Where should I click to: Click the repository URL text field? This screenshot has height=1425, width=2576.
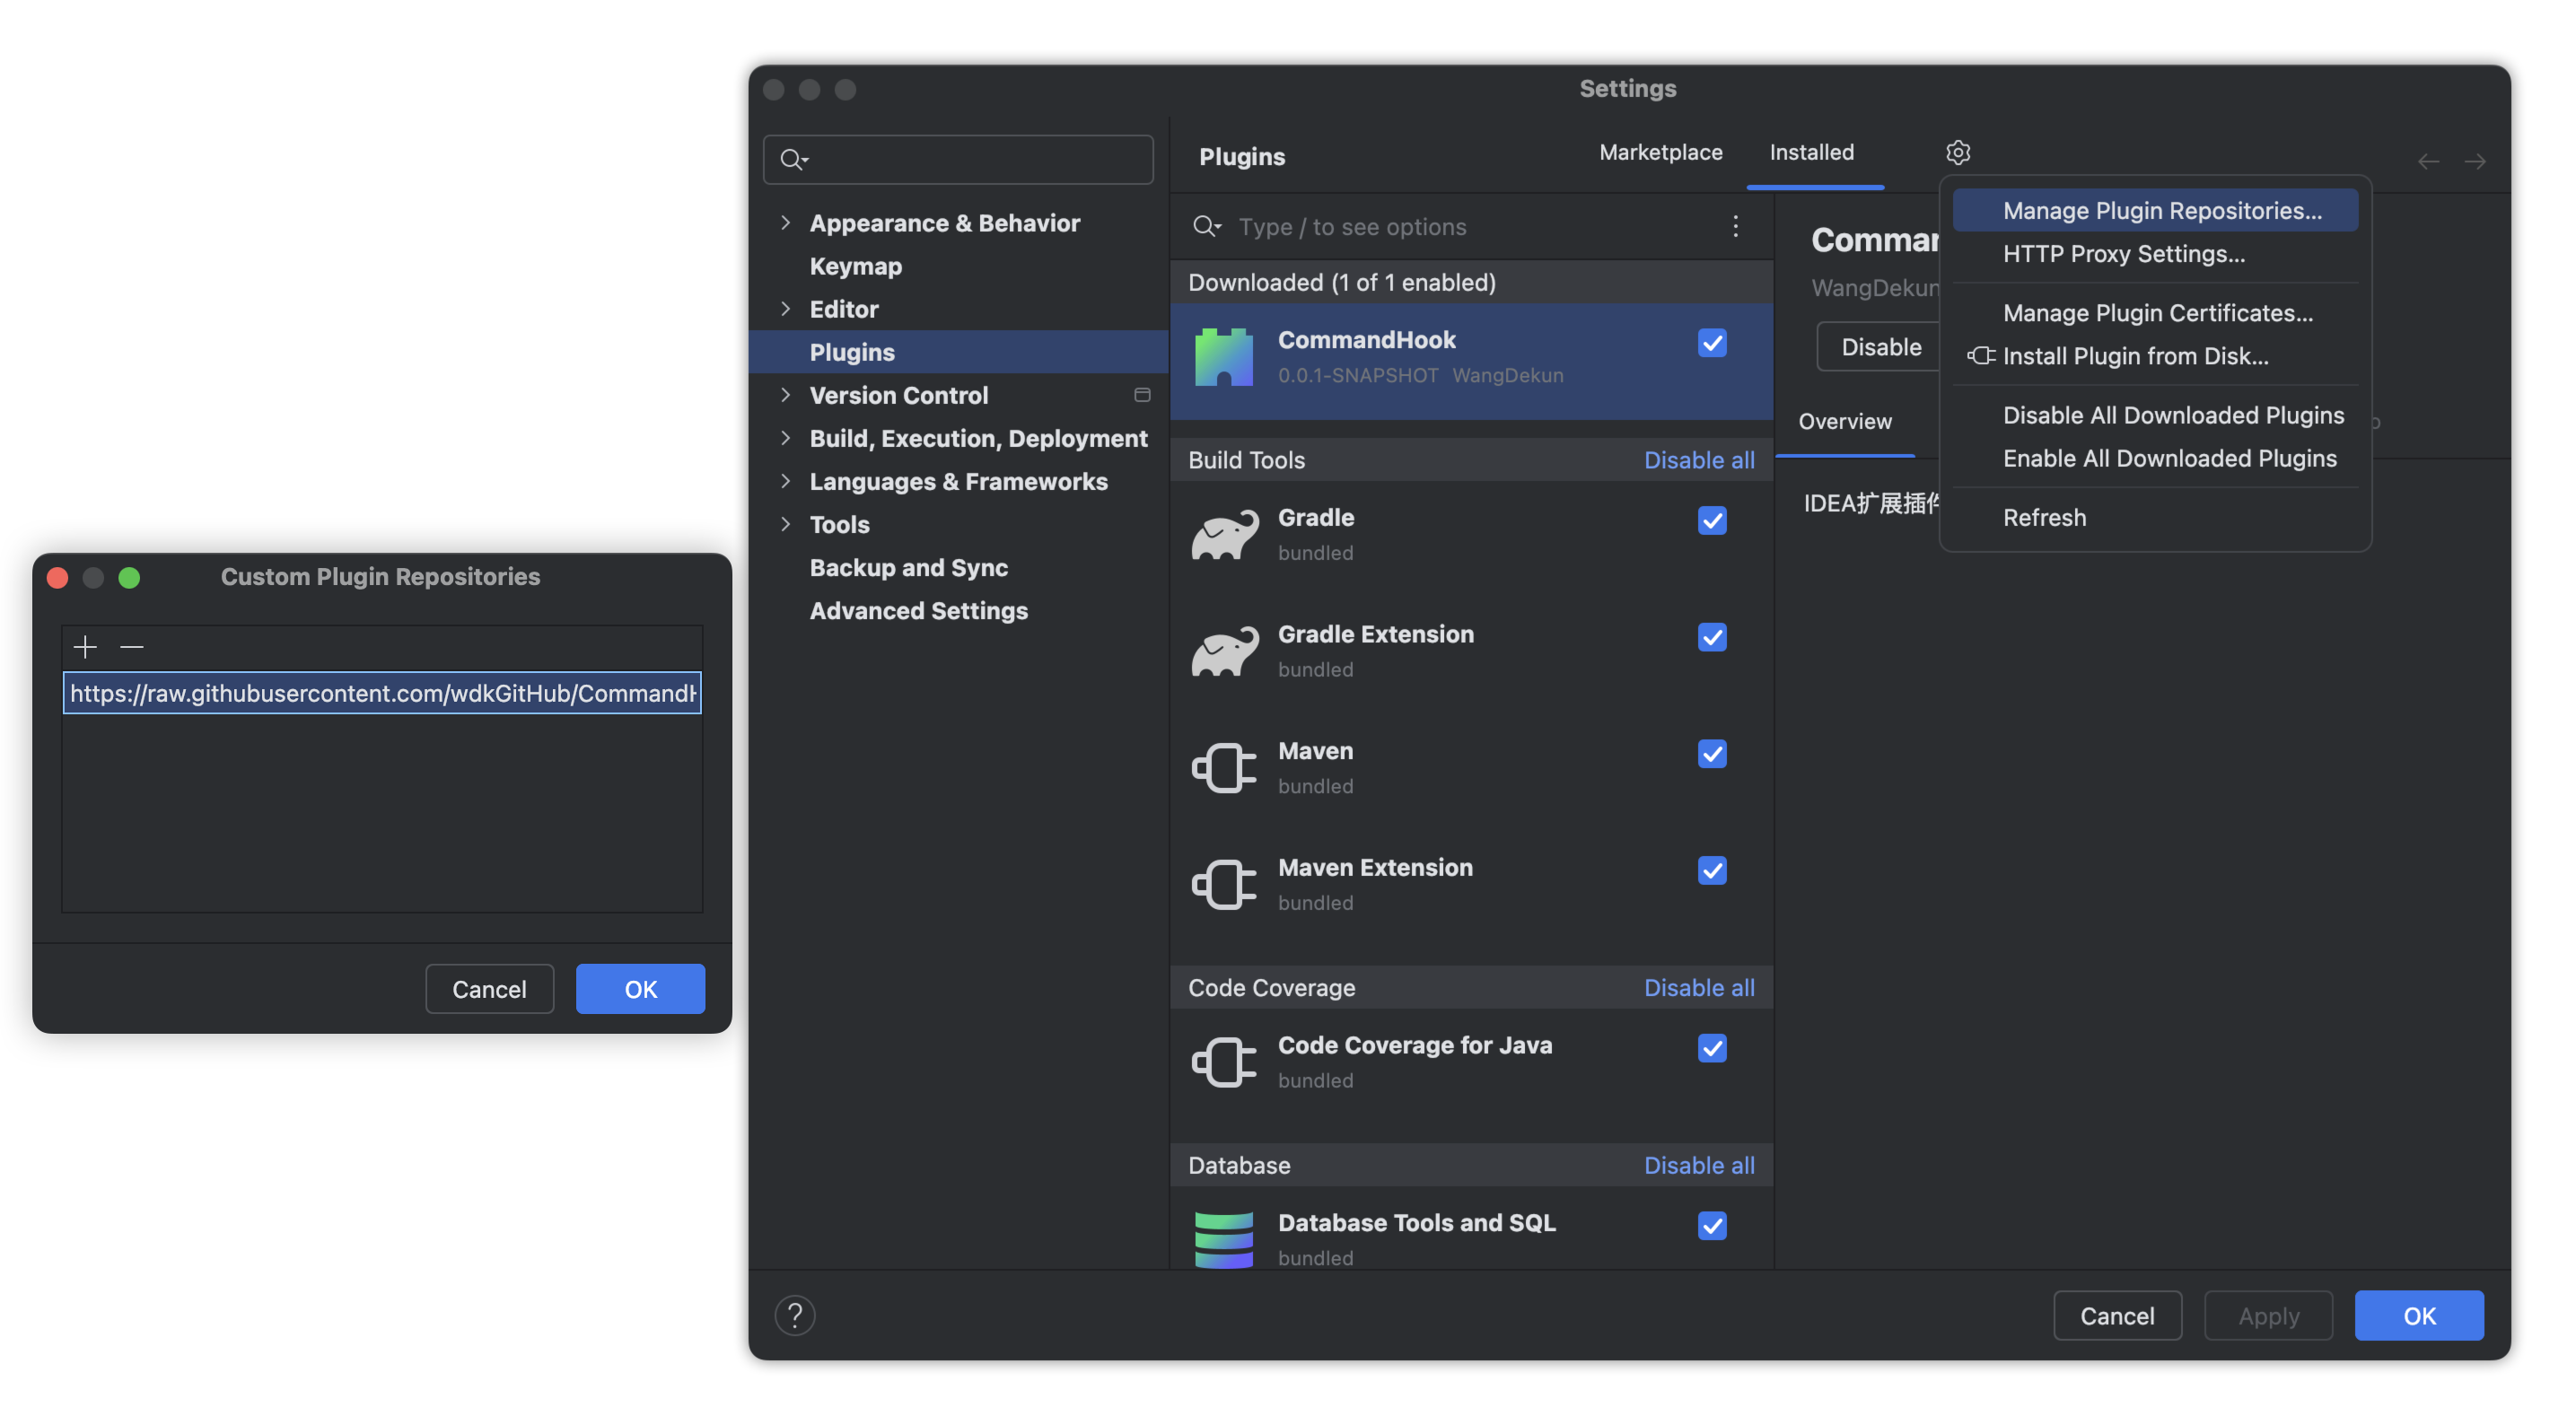click(382, 693)
